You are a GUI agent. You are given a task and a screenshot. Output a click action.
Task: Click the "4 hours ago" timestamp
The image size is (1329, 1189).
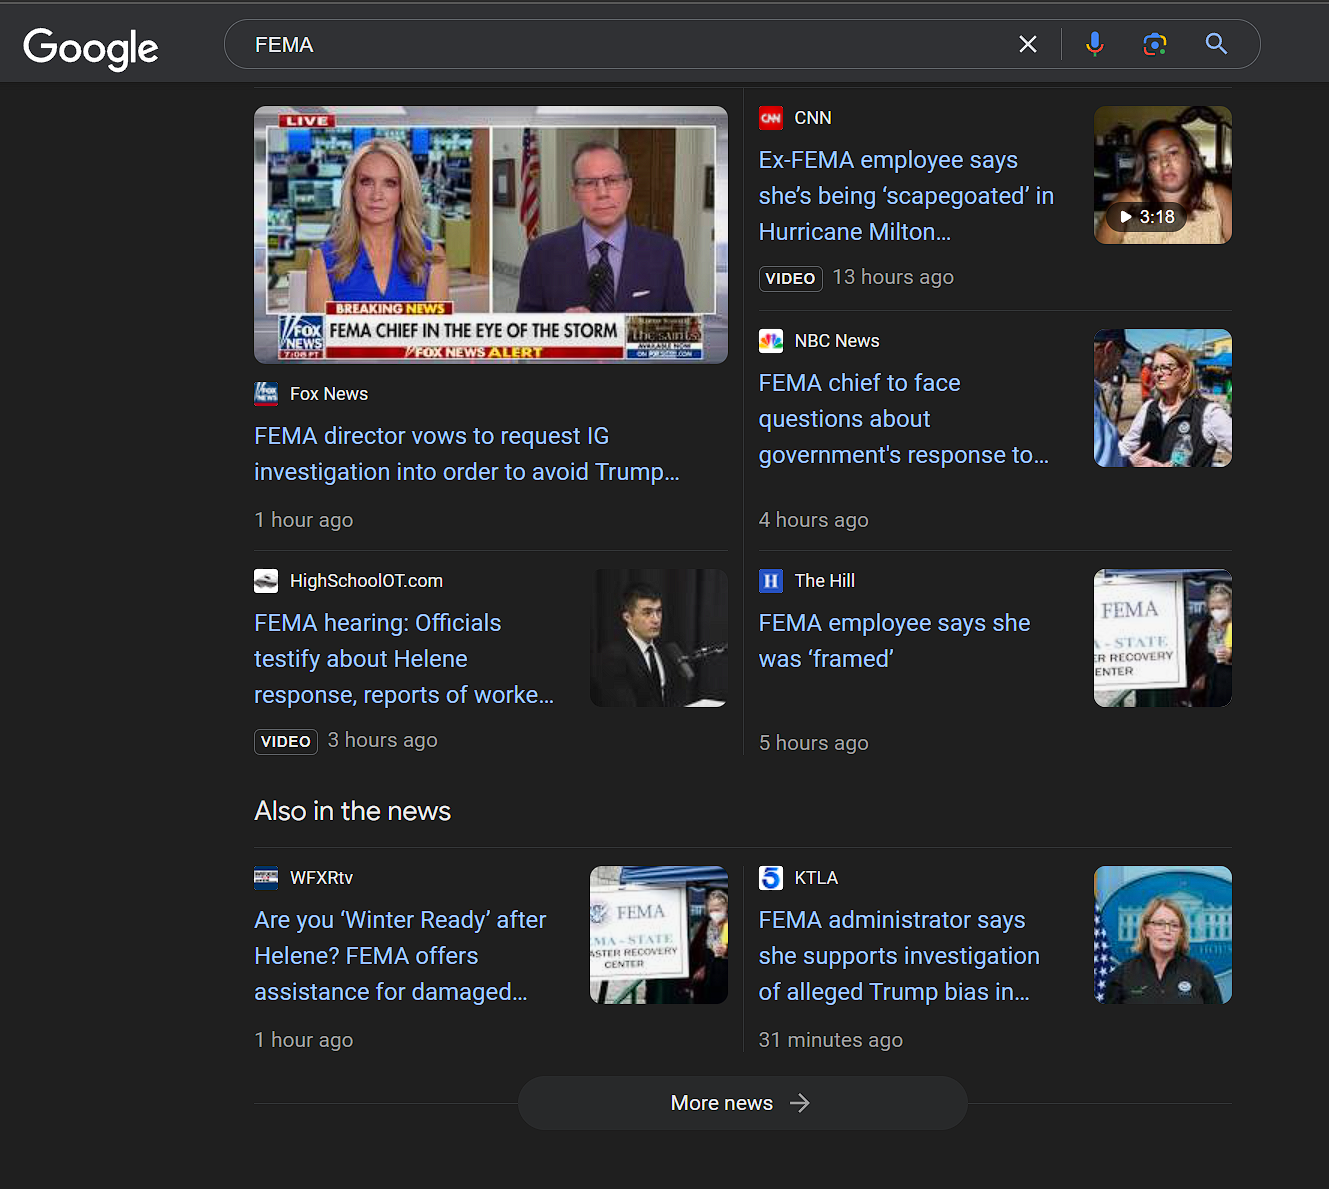coord(813,520)
